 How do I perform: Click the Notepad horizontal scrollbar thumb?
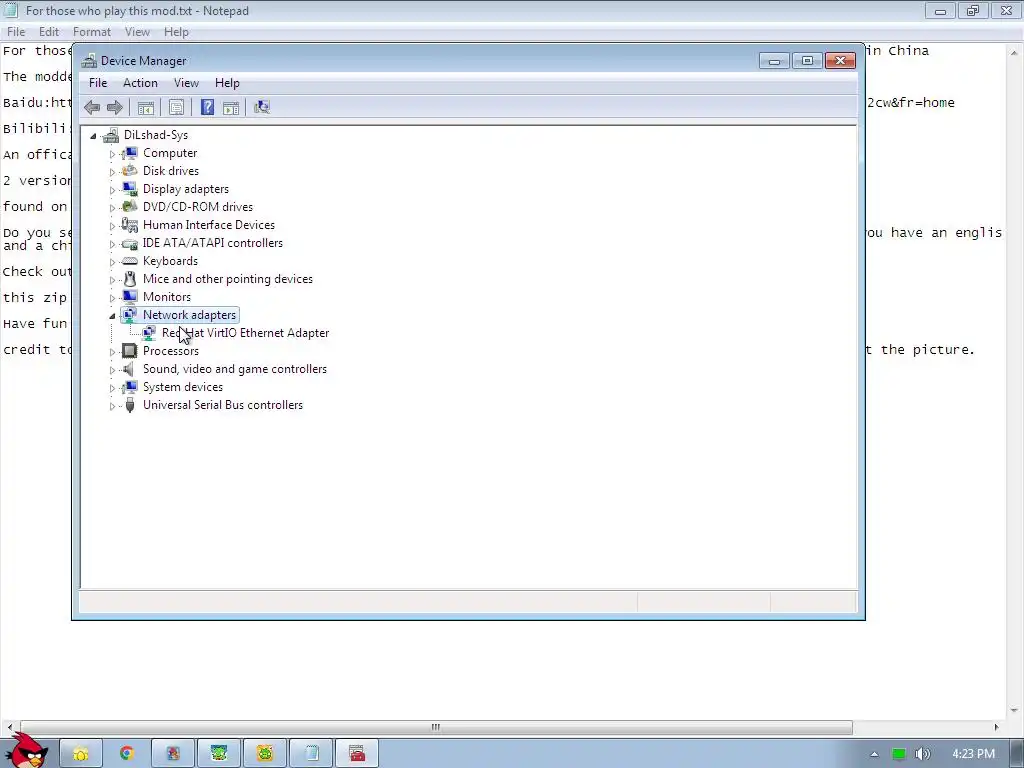click(x=436, y=727)
